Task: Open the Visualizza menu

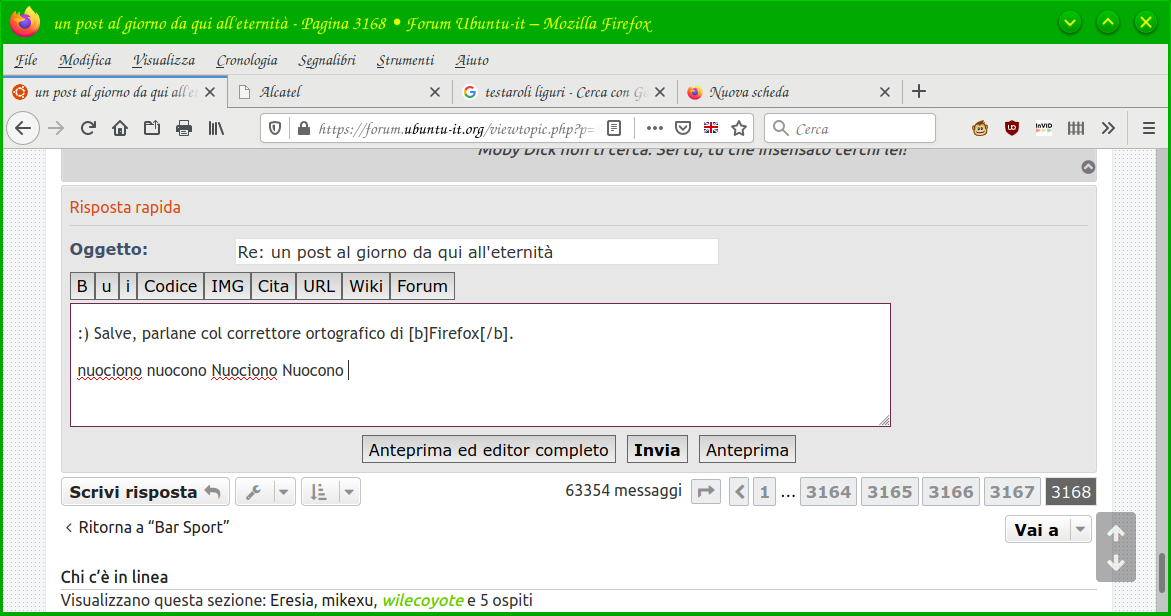Action: (164, 60)
